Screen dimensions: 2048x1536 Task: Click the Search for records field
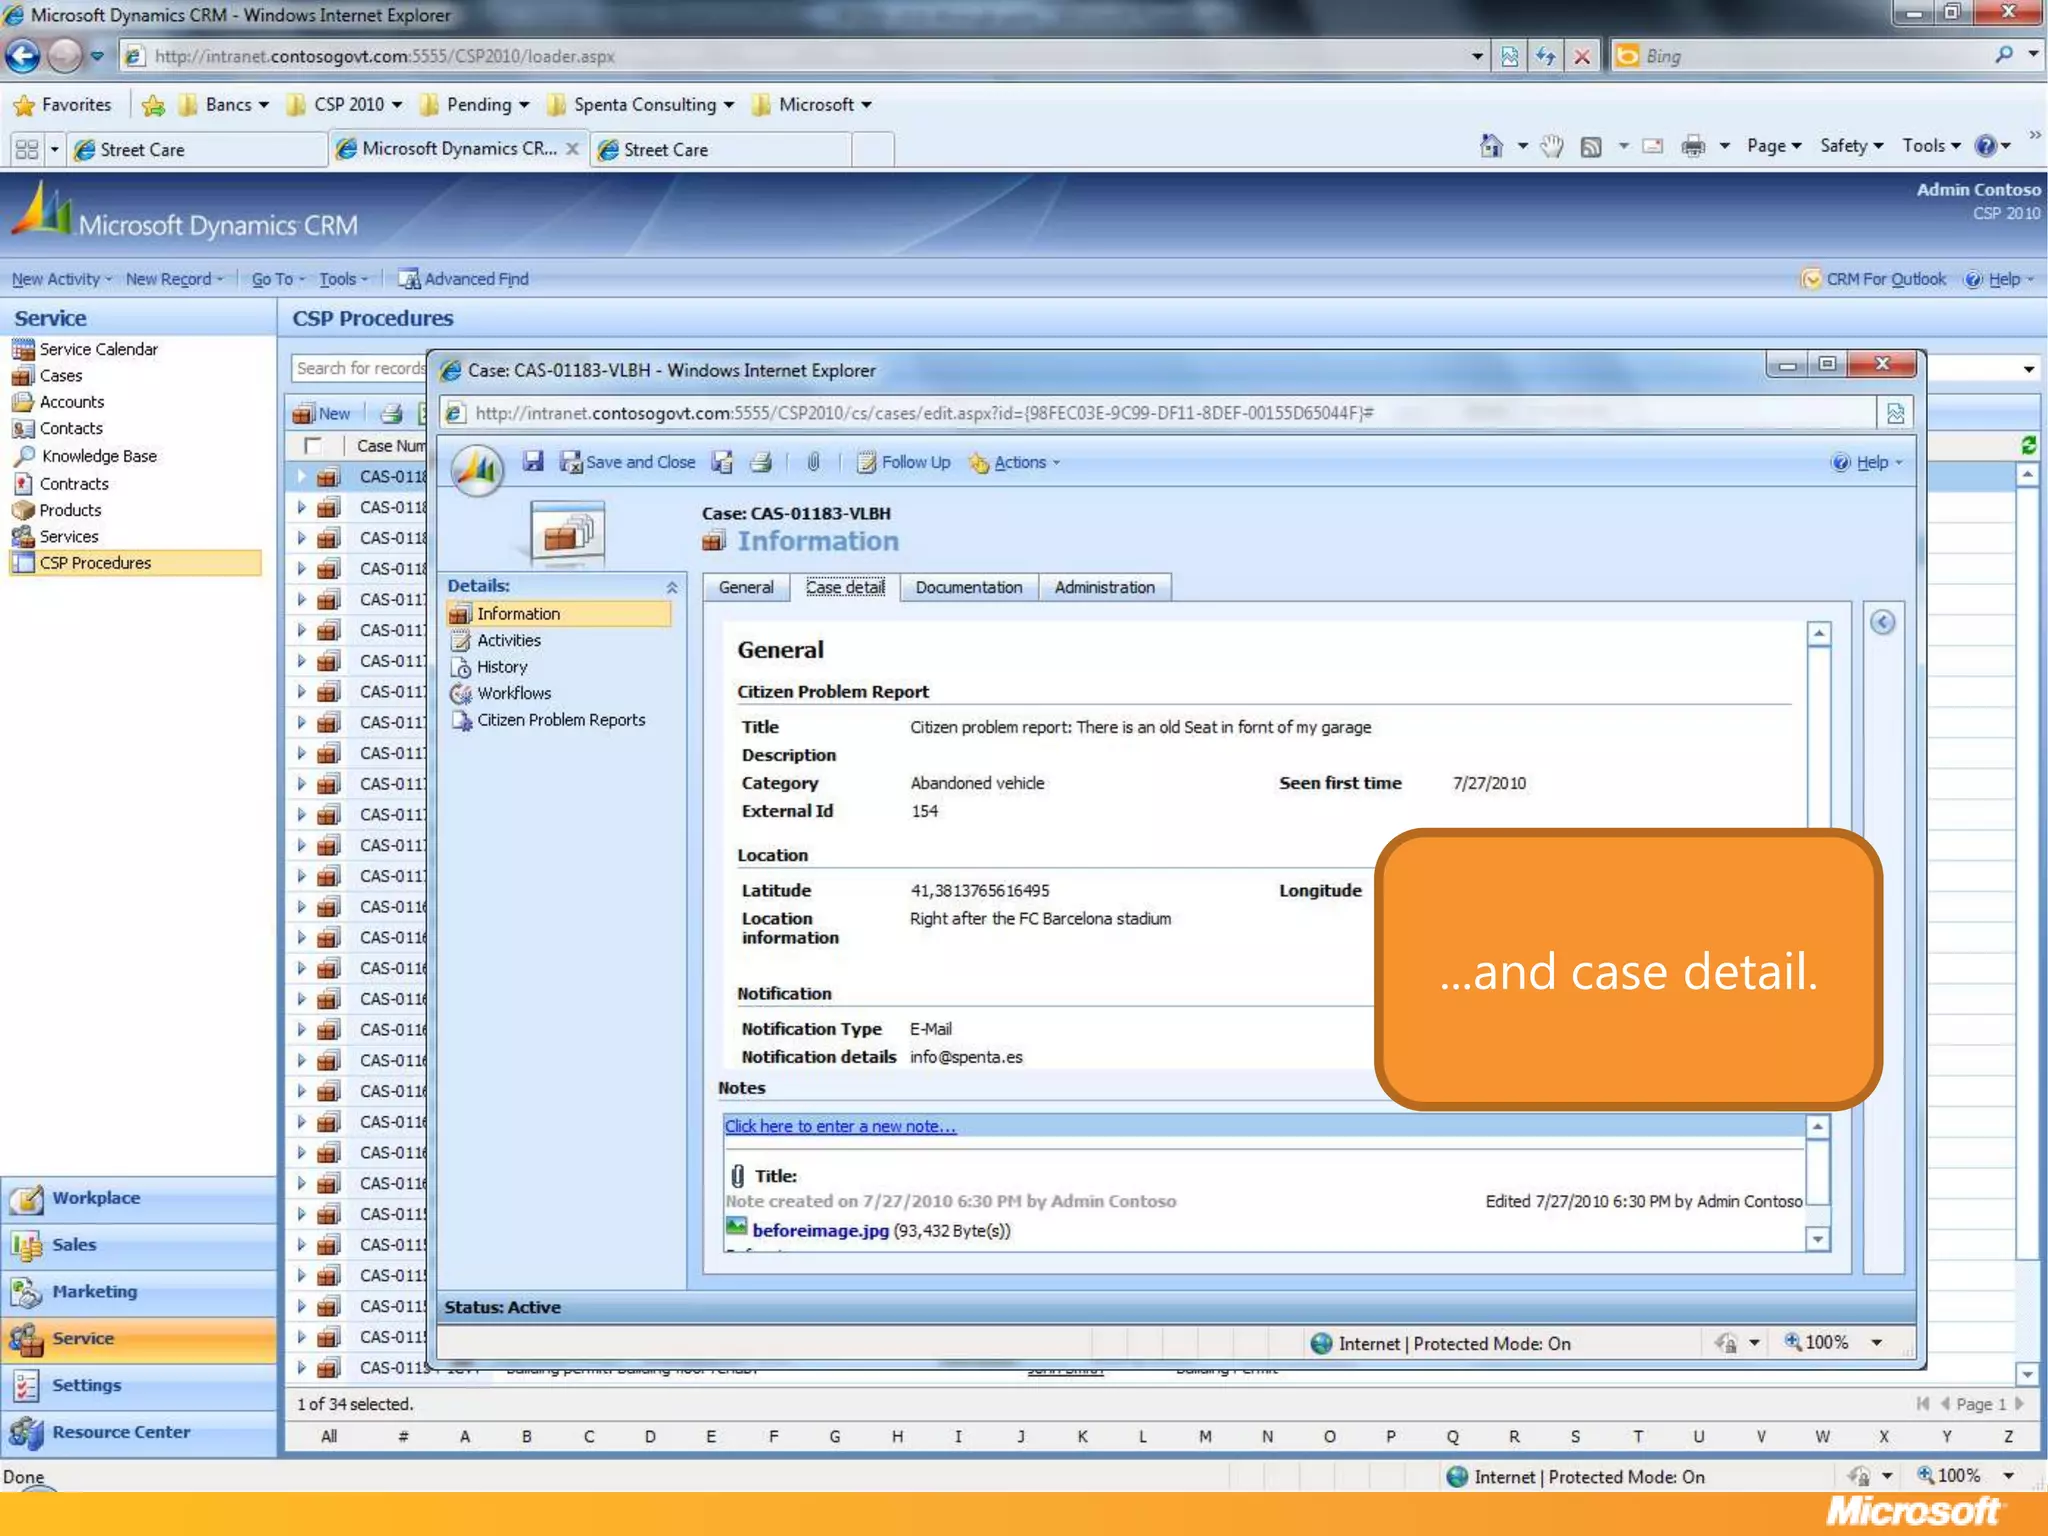coord(359,368)
